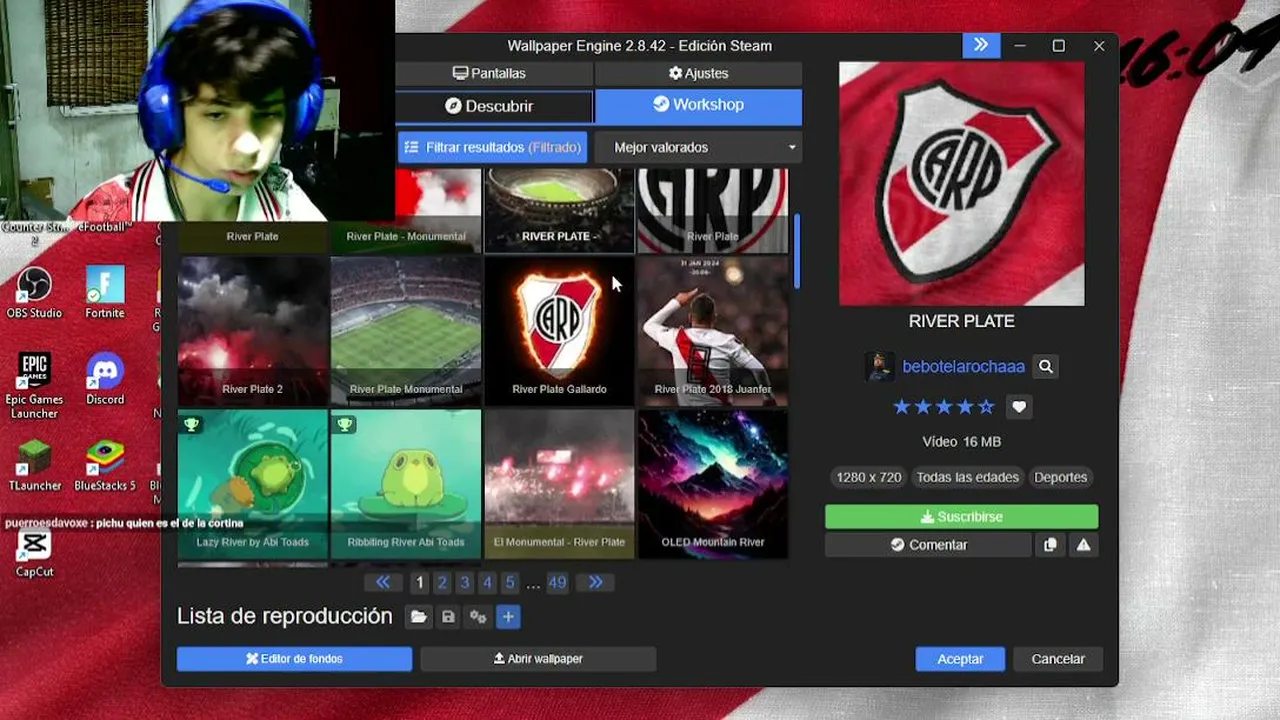
Task: Open playlist settings gears icon
Action: coord(478,617)
